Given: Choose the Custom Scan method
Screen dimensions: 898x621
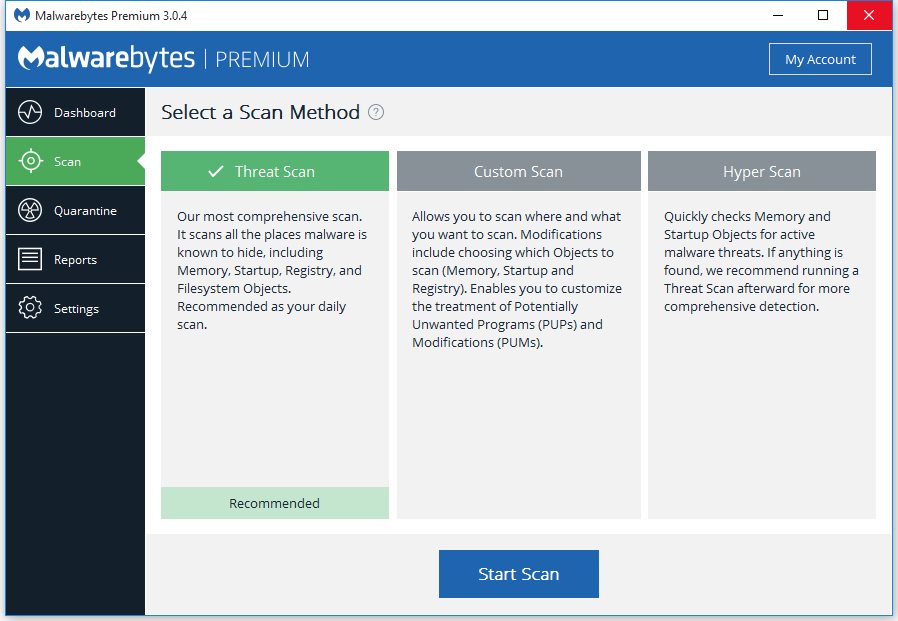Looking at the screenshot, I should 519,171.
